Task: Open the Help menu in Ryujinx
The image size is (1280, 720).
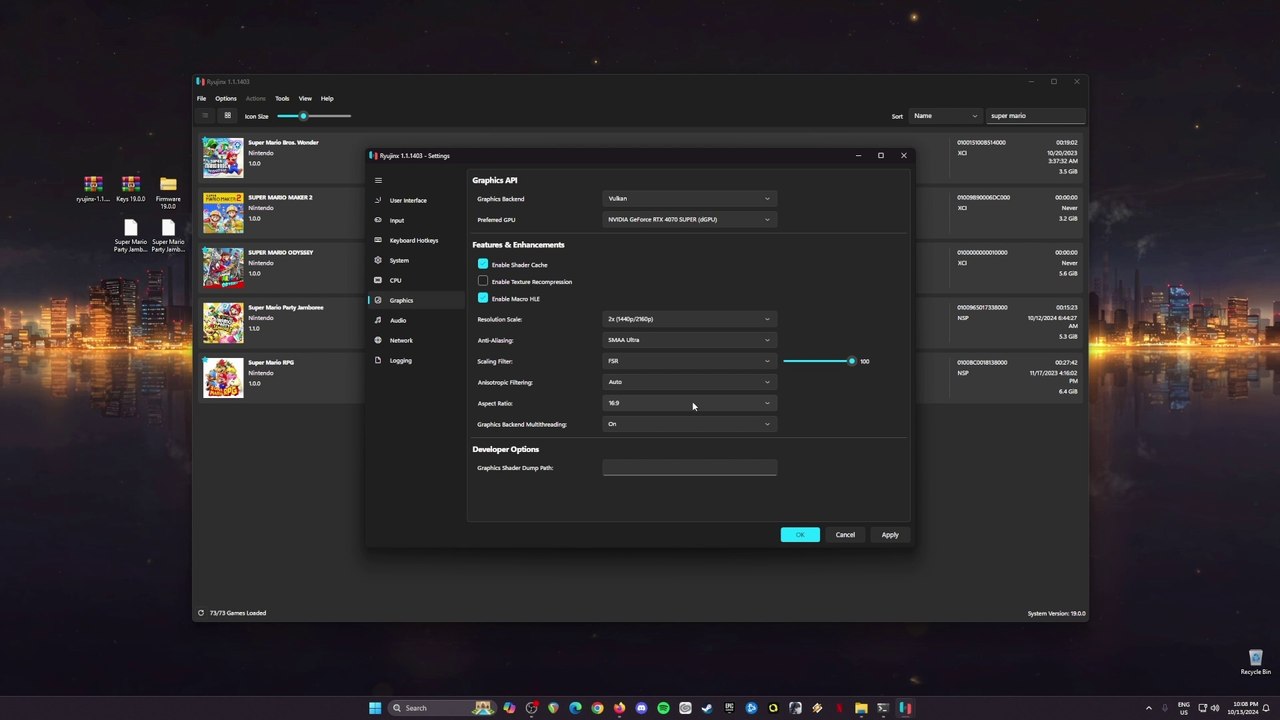Action: click(x=327, y=98)
